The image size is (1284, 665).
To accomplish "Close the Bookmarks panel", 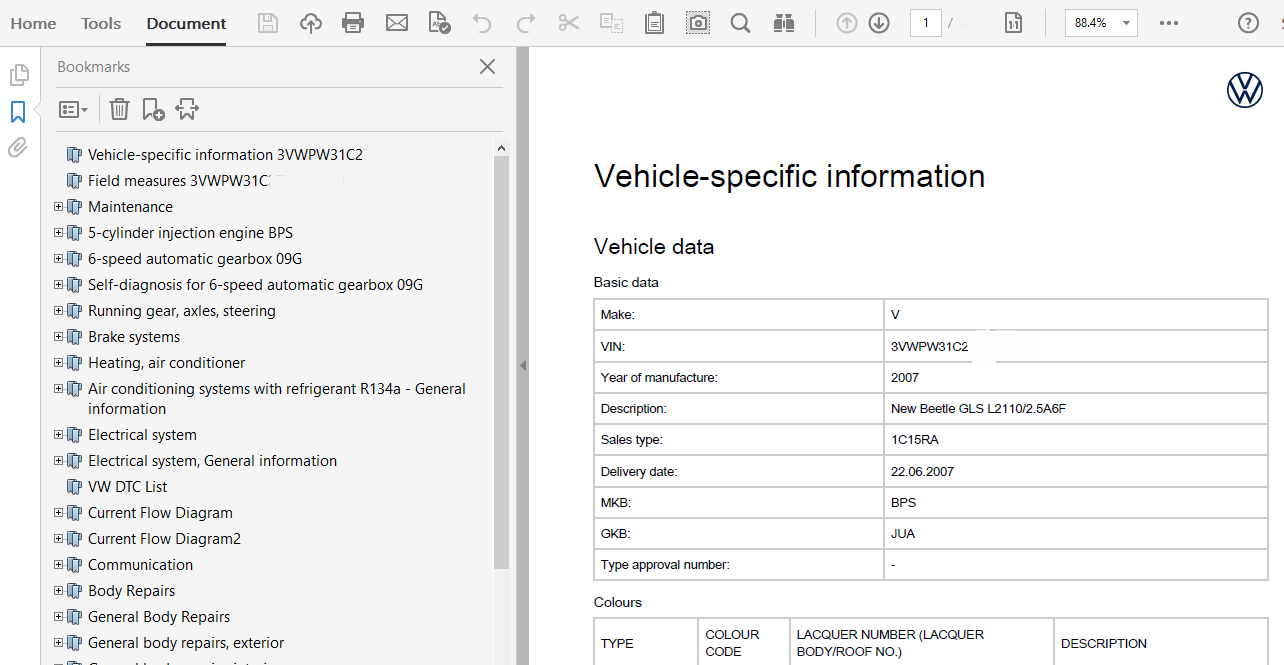I will tap(487, 67).
